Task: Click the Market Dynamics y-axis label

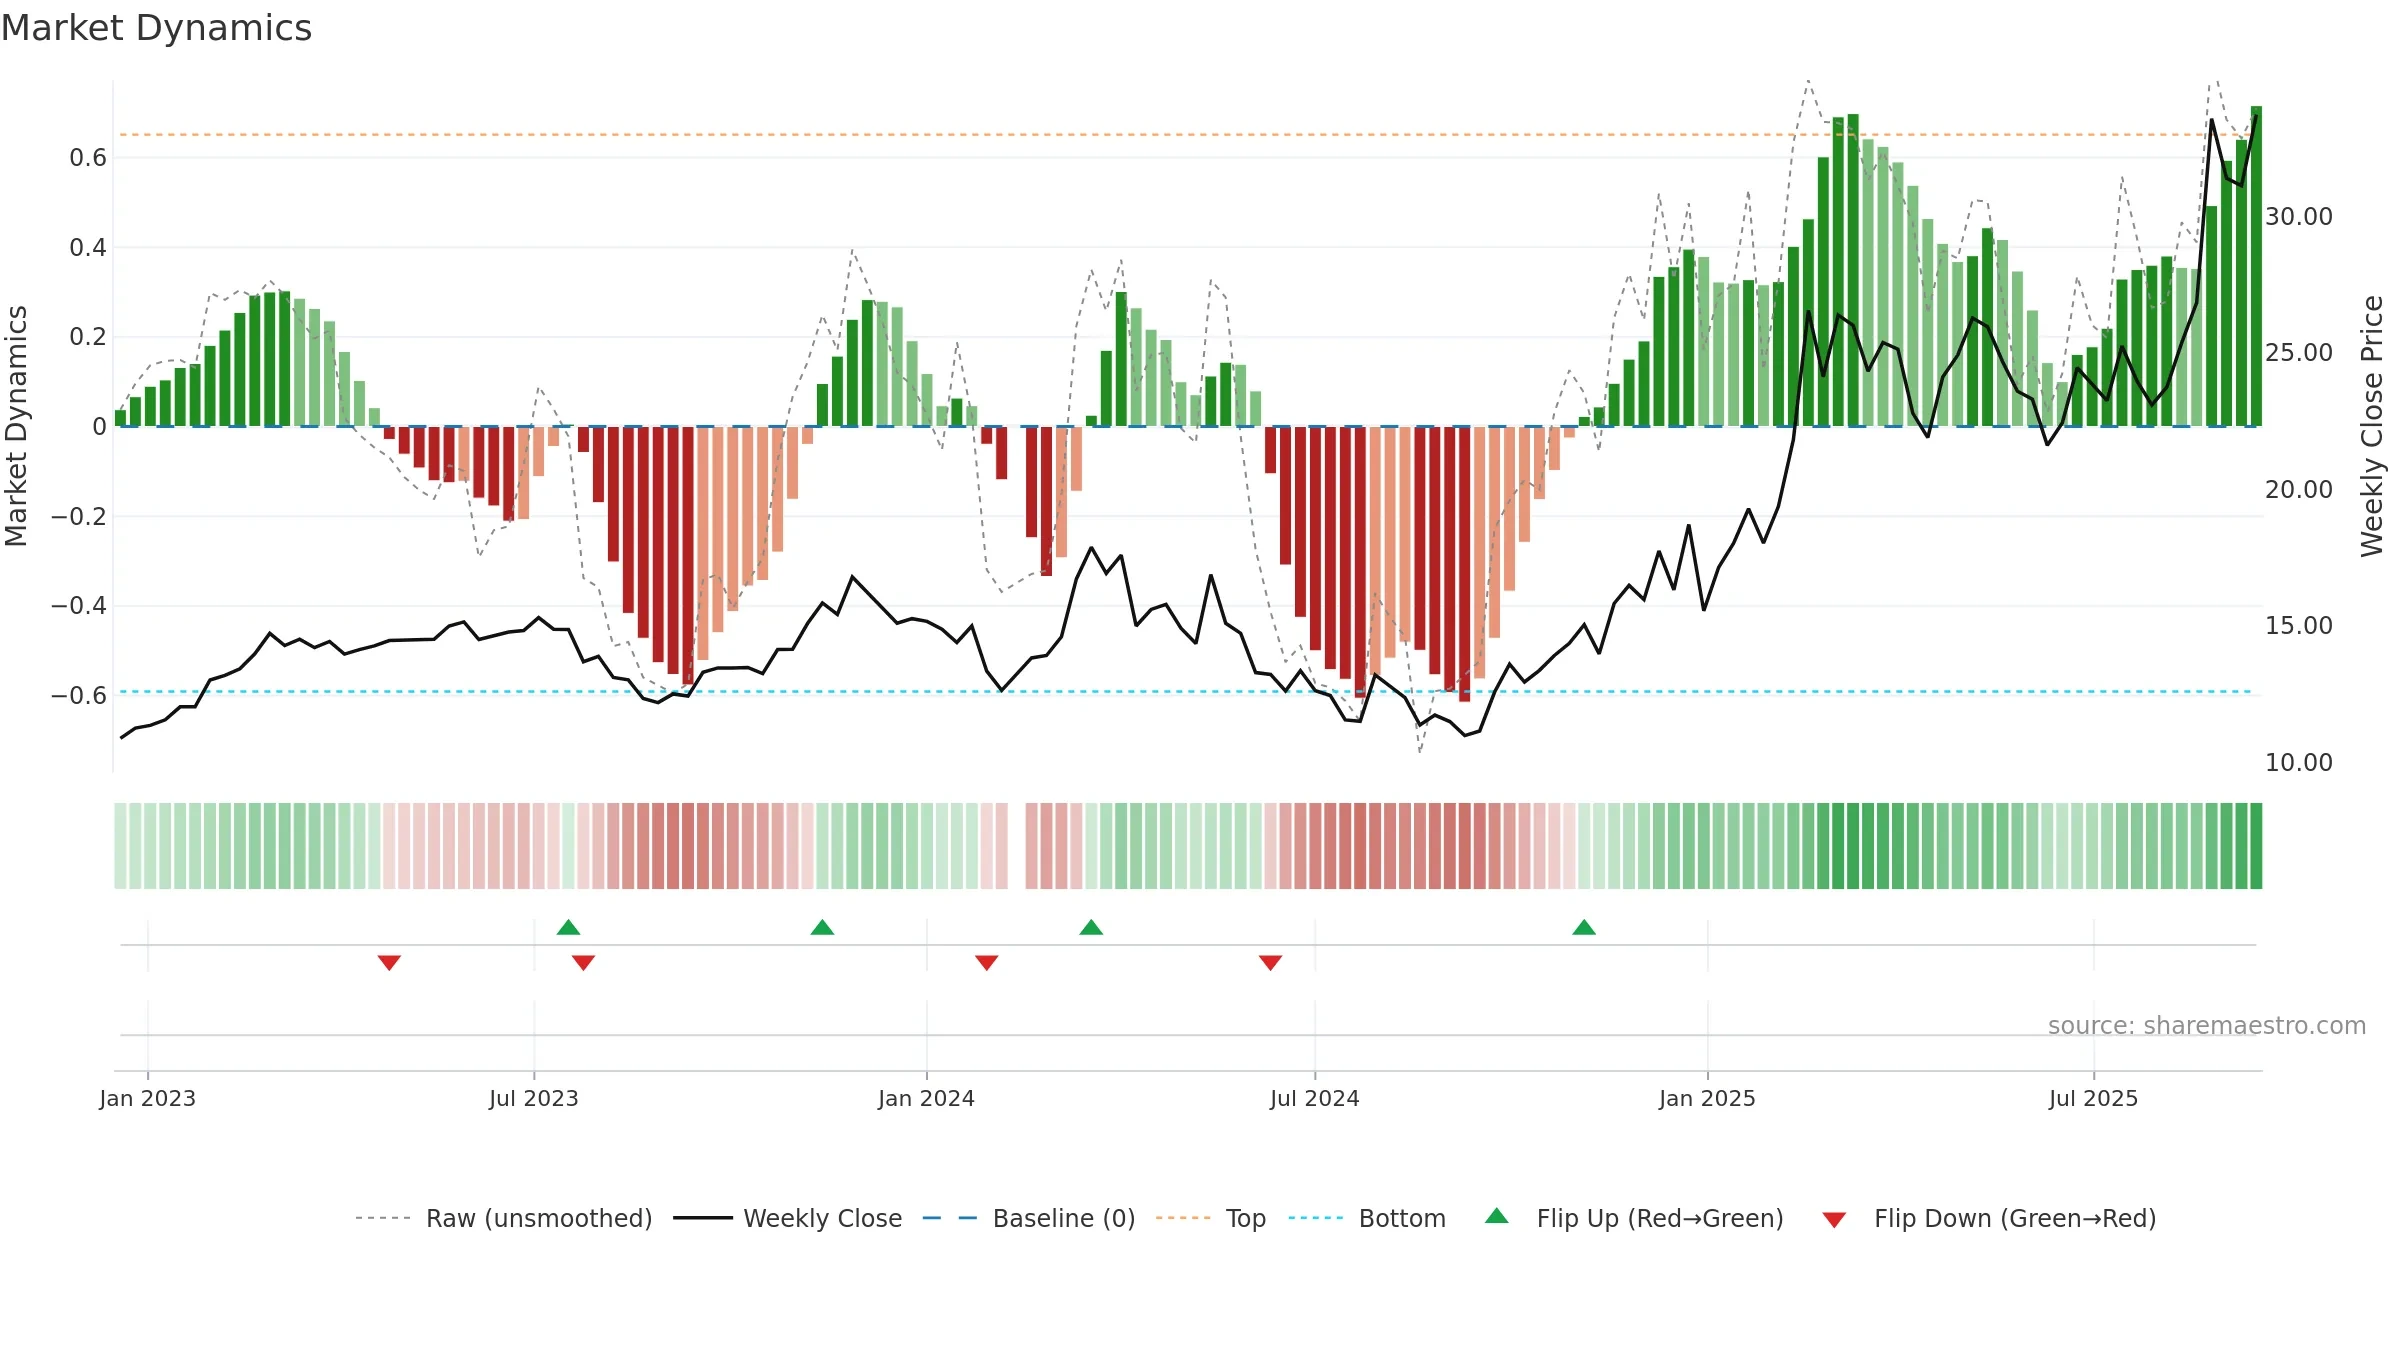Action: (x=17, y=426)
